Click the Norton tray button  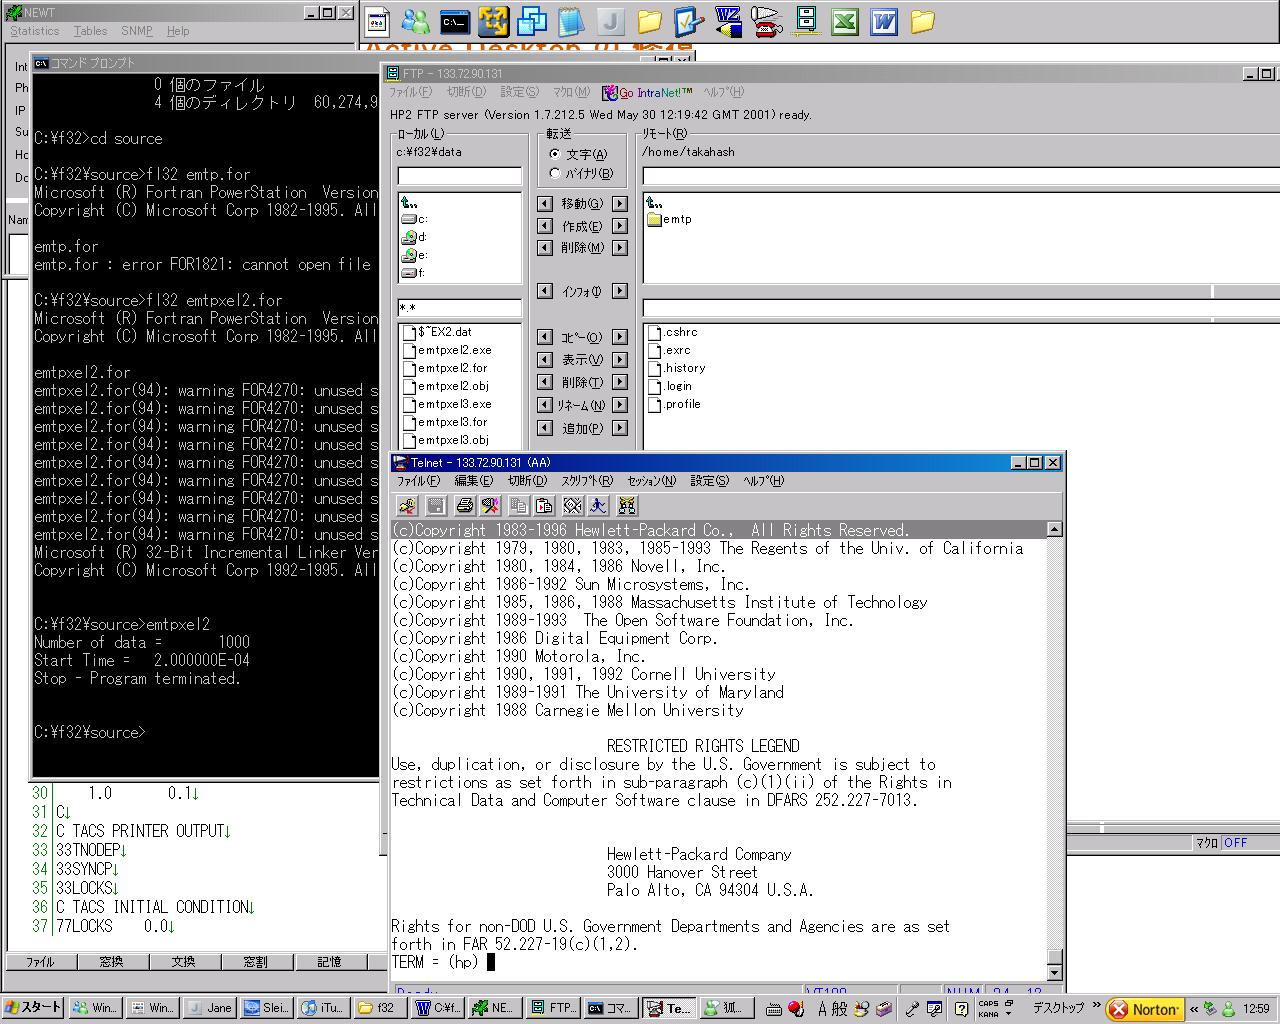pyautogui.click(x=1145, y=1009)
